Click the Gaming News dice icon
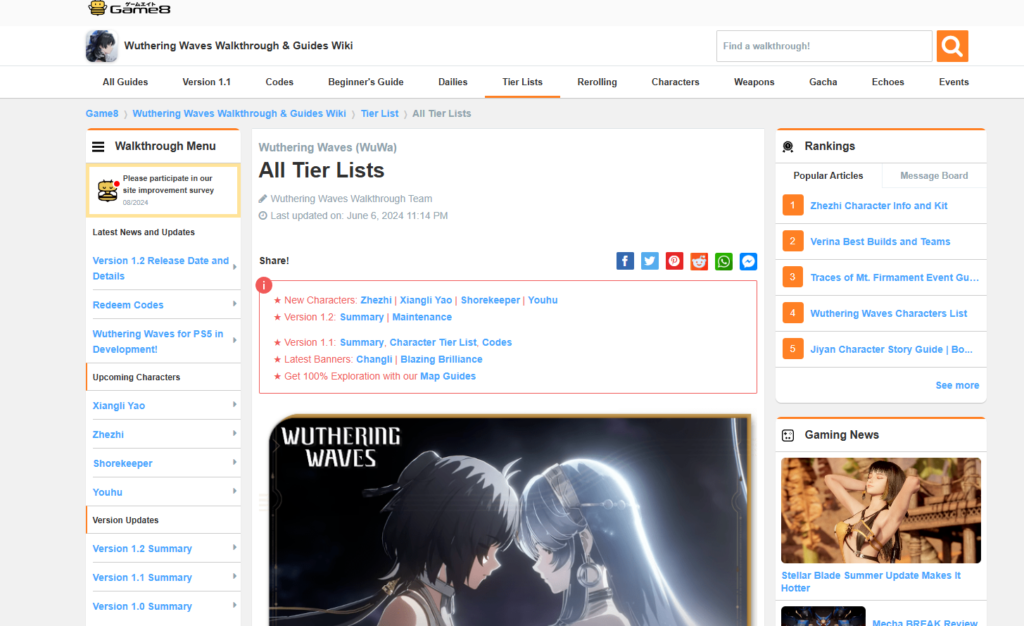The height and width of the screenshot is (626, 1024). click(x=788, y=435)
